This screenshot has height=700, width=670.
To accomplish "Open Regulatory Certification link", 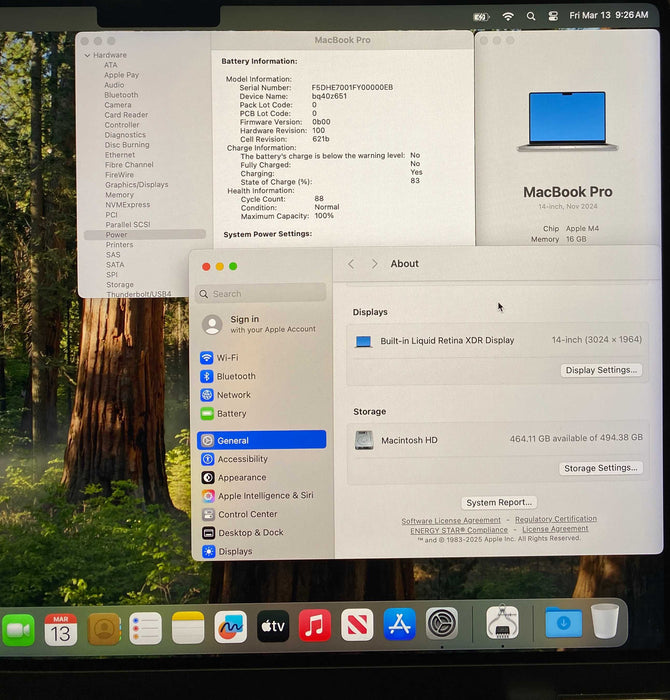I will click(x=556, y=519).
